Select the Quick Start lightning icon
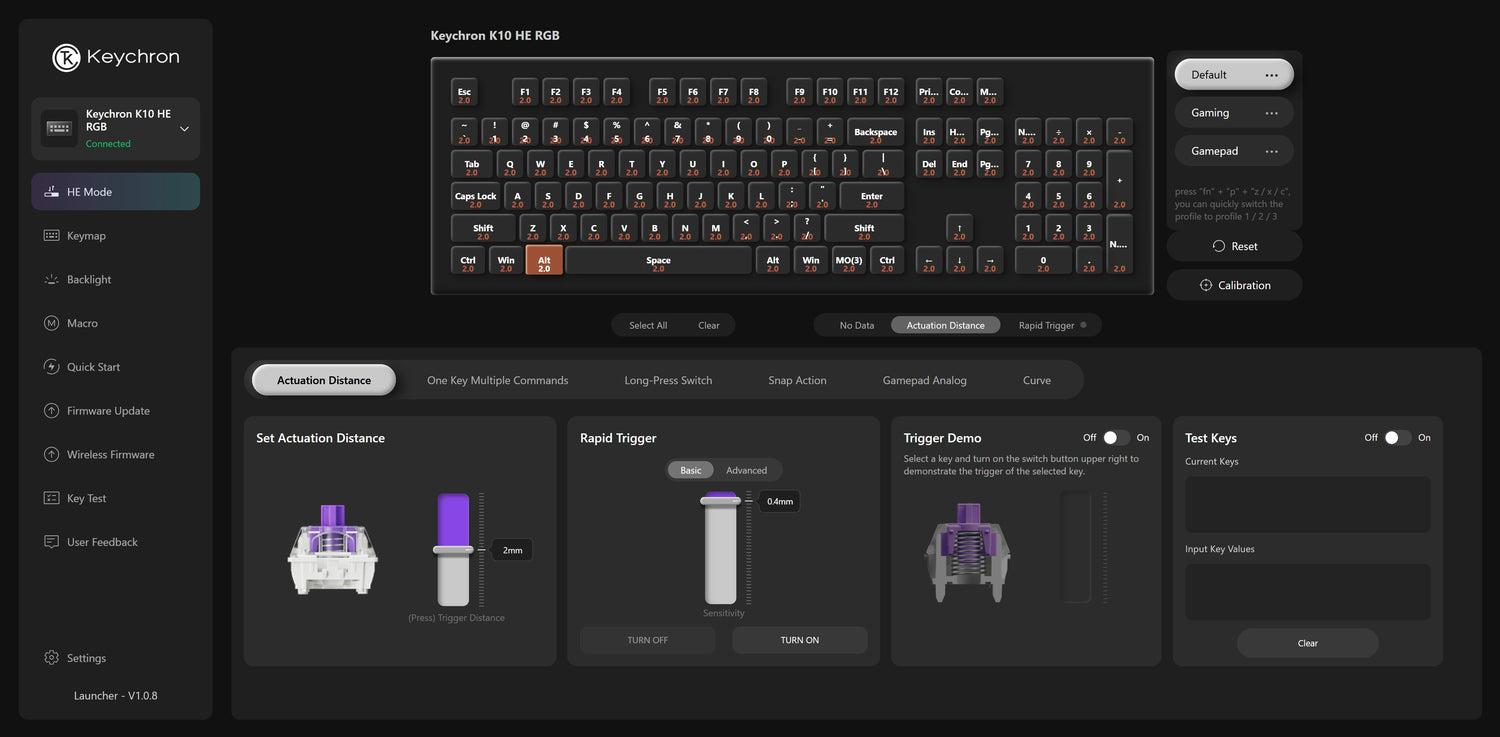The image size is (1500, 737). (x=51, y=367)
